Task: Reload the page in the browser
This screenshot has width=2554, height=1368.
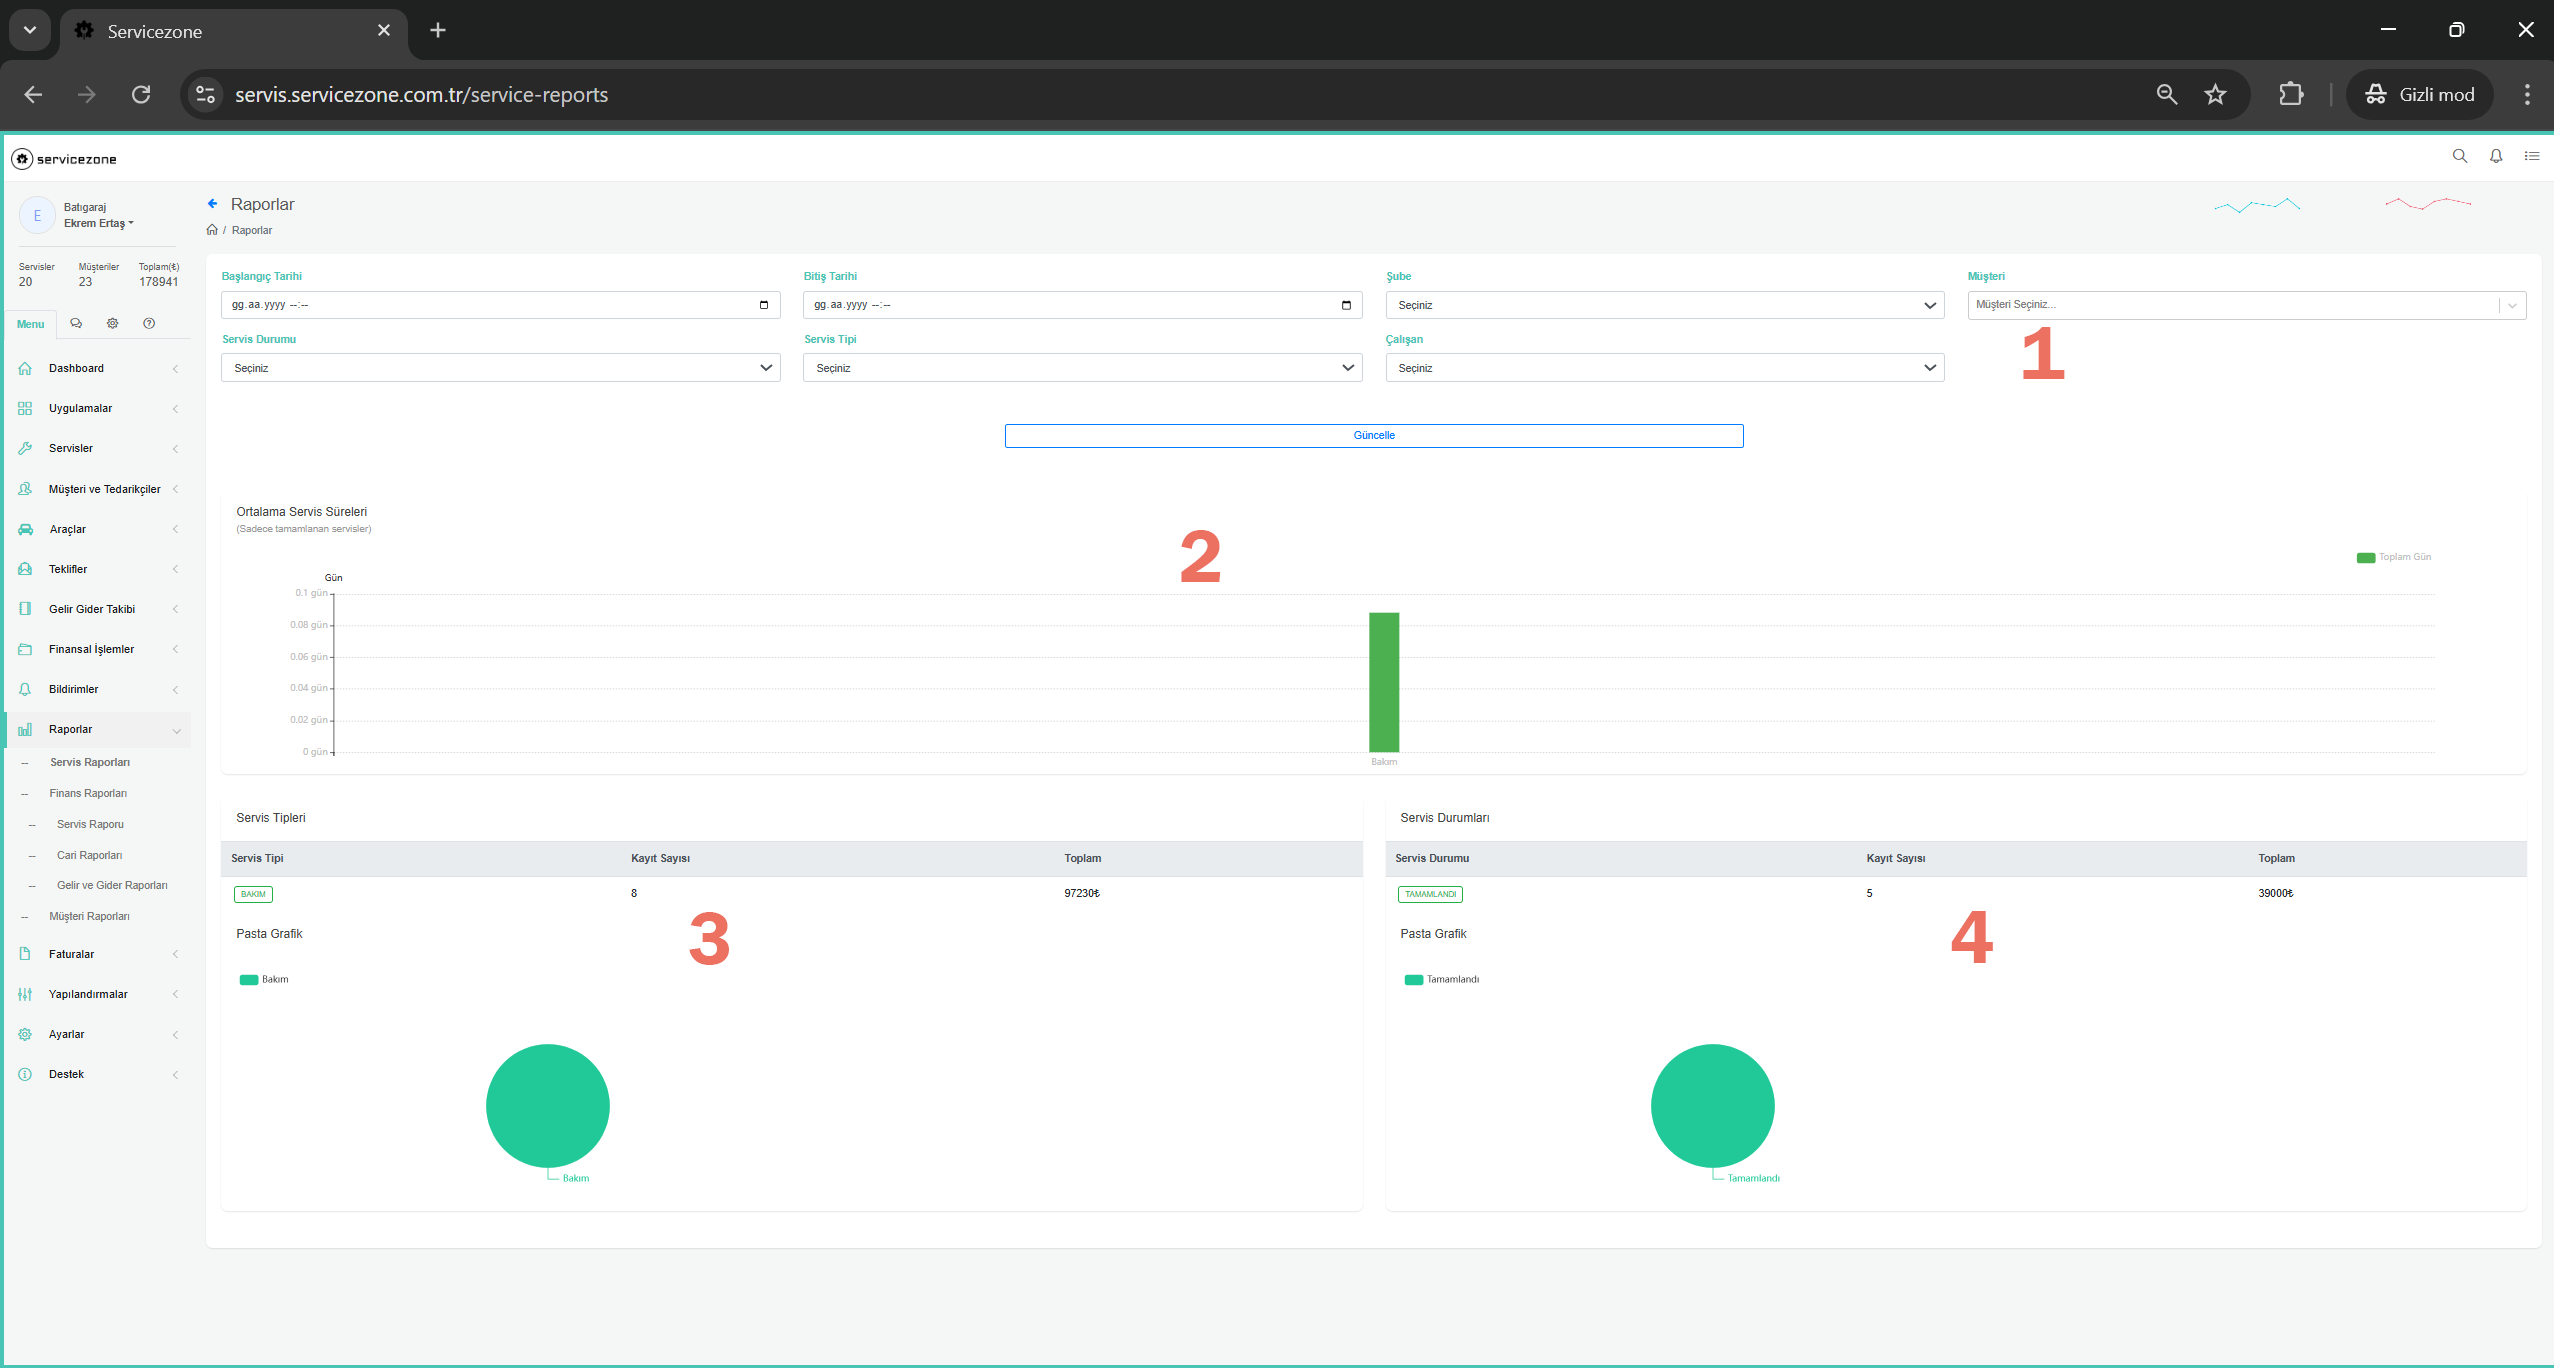Action: click(x=141, y=95)
